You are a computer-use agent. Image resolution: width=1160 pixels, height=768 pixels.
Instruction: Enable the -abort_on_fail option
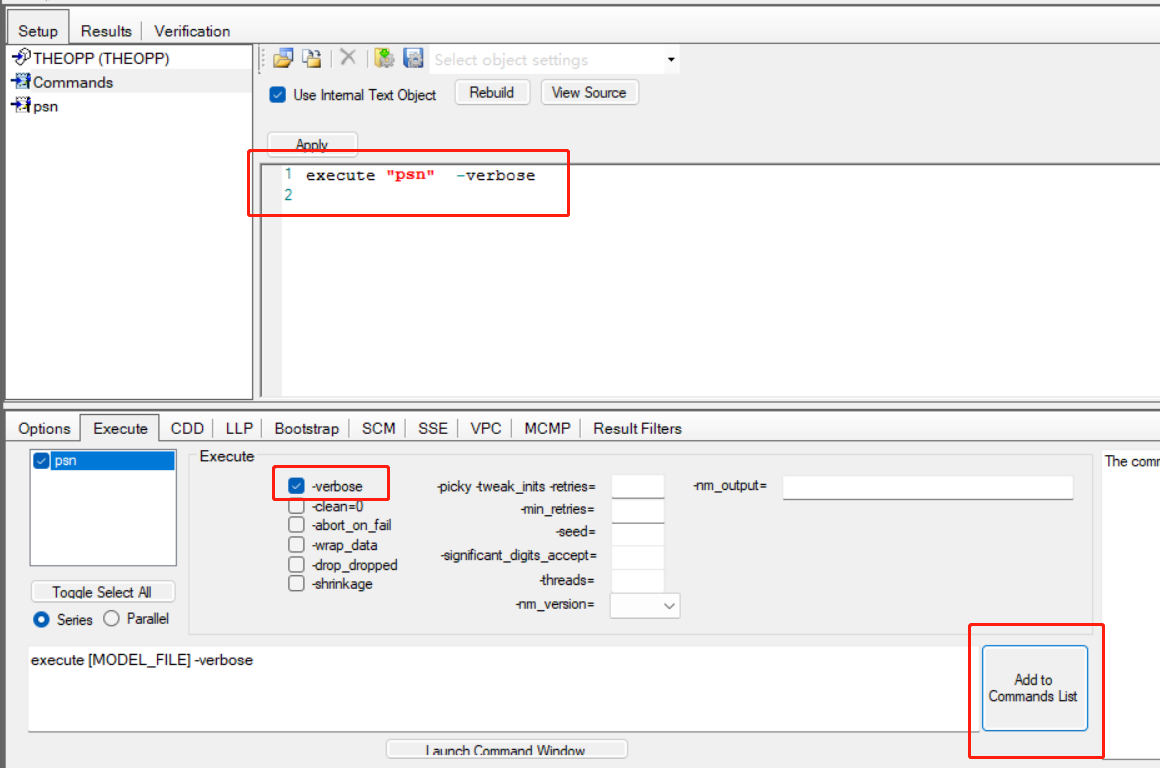296,525
